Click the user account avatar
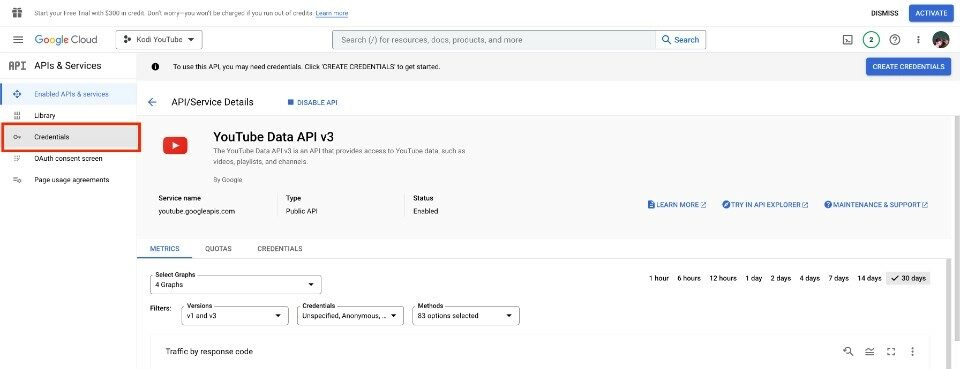The image size is (960, 369). click(x=941, y=40)
